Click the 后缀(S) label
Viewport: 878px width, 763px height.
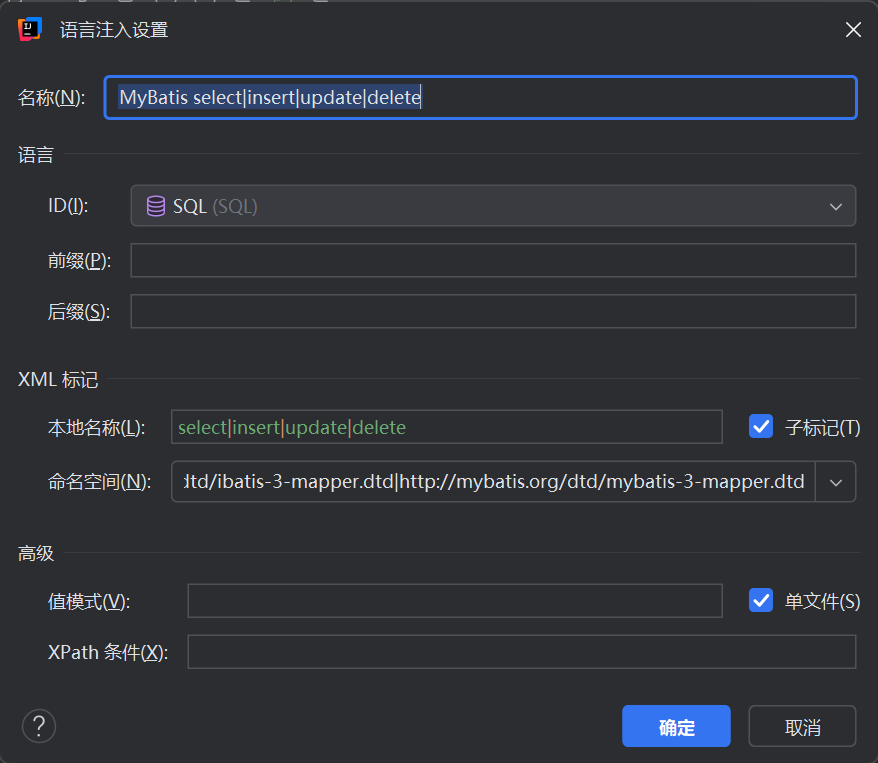[x=79, y=312]
